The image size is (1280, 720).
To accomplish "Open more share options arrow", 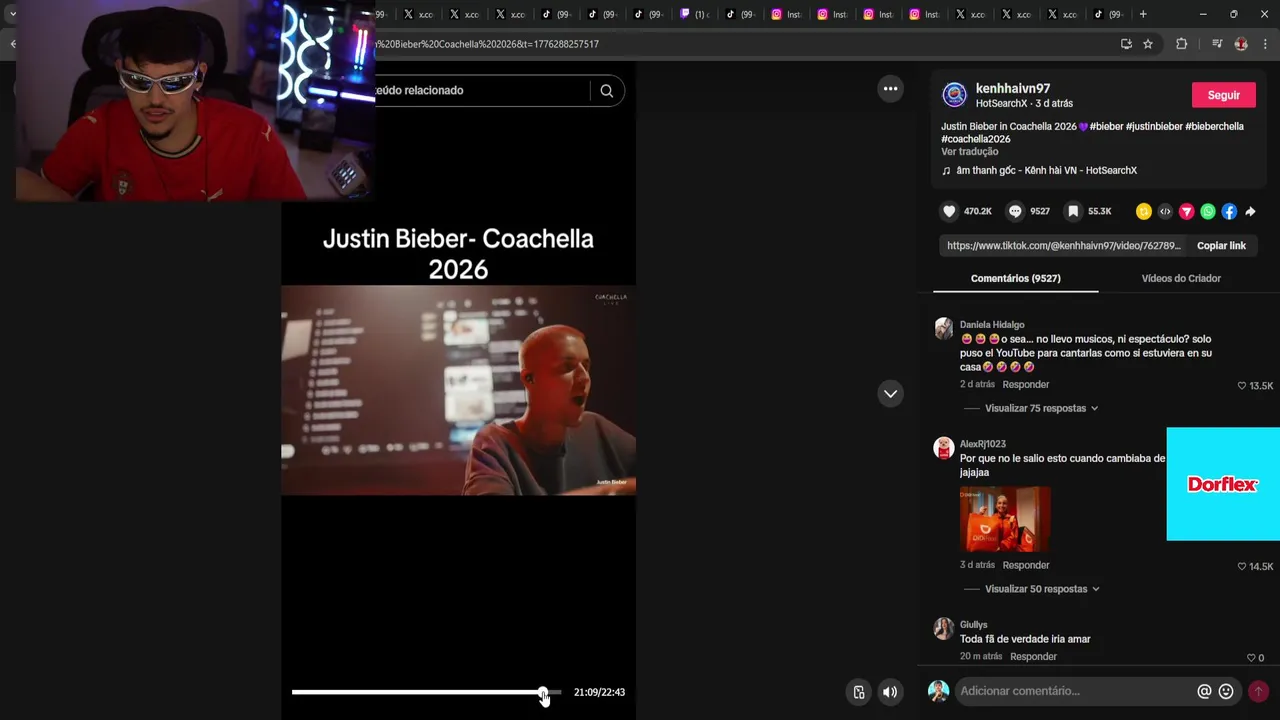I will click(1250, 211).
